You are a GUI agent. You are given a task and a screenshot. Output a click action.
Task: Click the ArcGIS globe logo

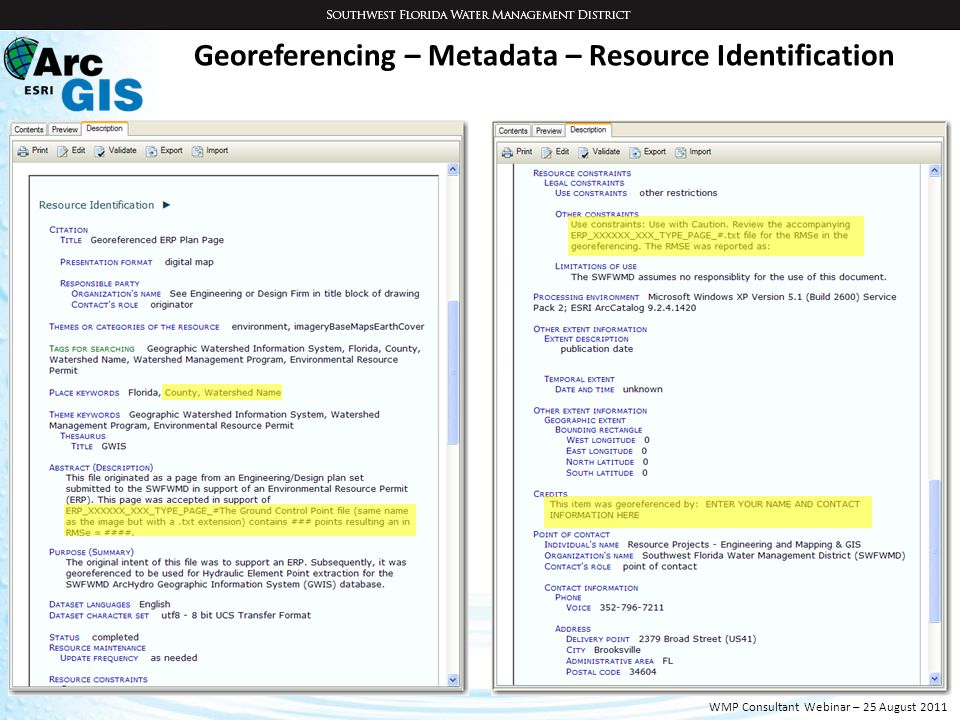[x=21, y=59]
